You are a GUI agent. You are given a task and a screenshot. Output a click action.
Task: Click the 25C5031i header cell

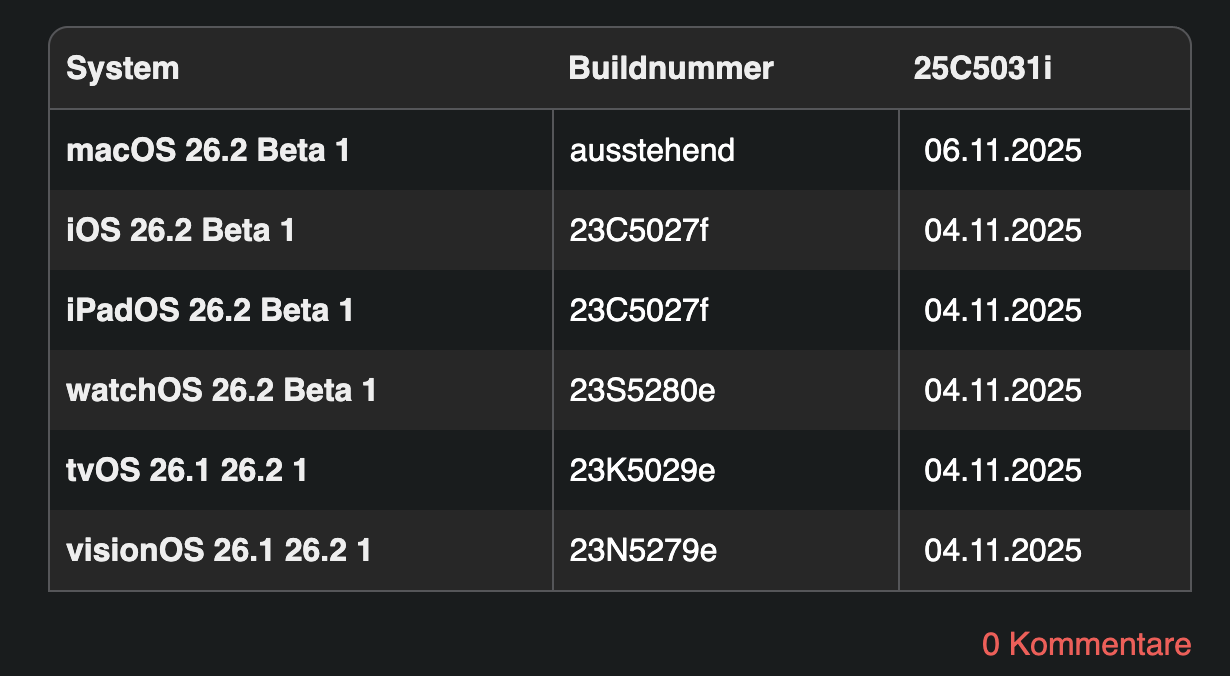tap(982, 69)
